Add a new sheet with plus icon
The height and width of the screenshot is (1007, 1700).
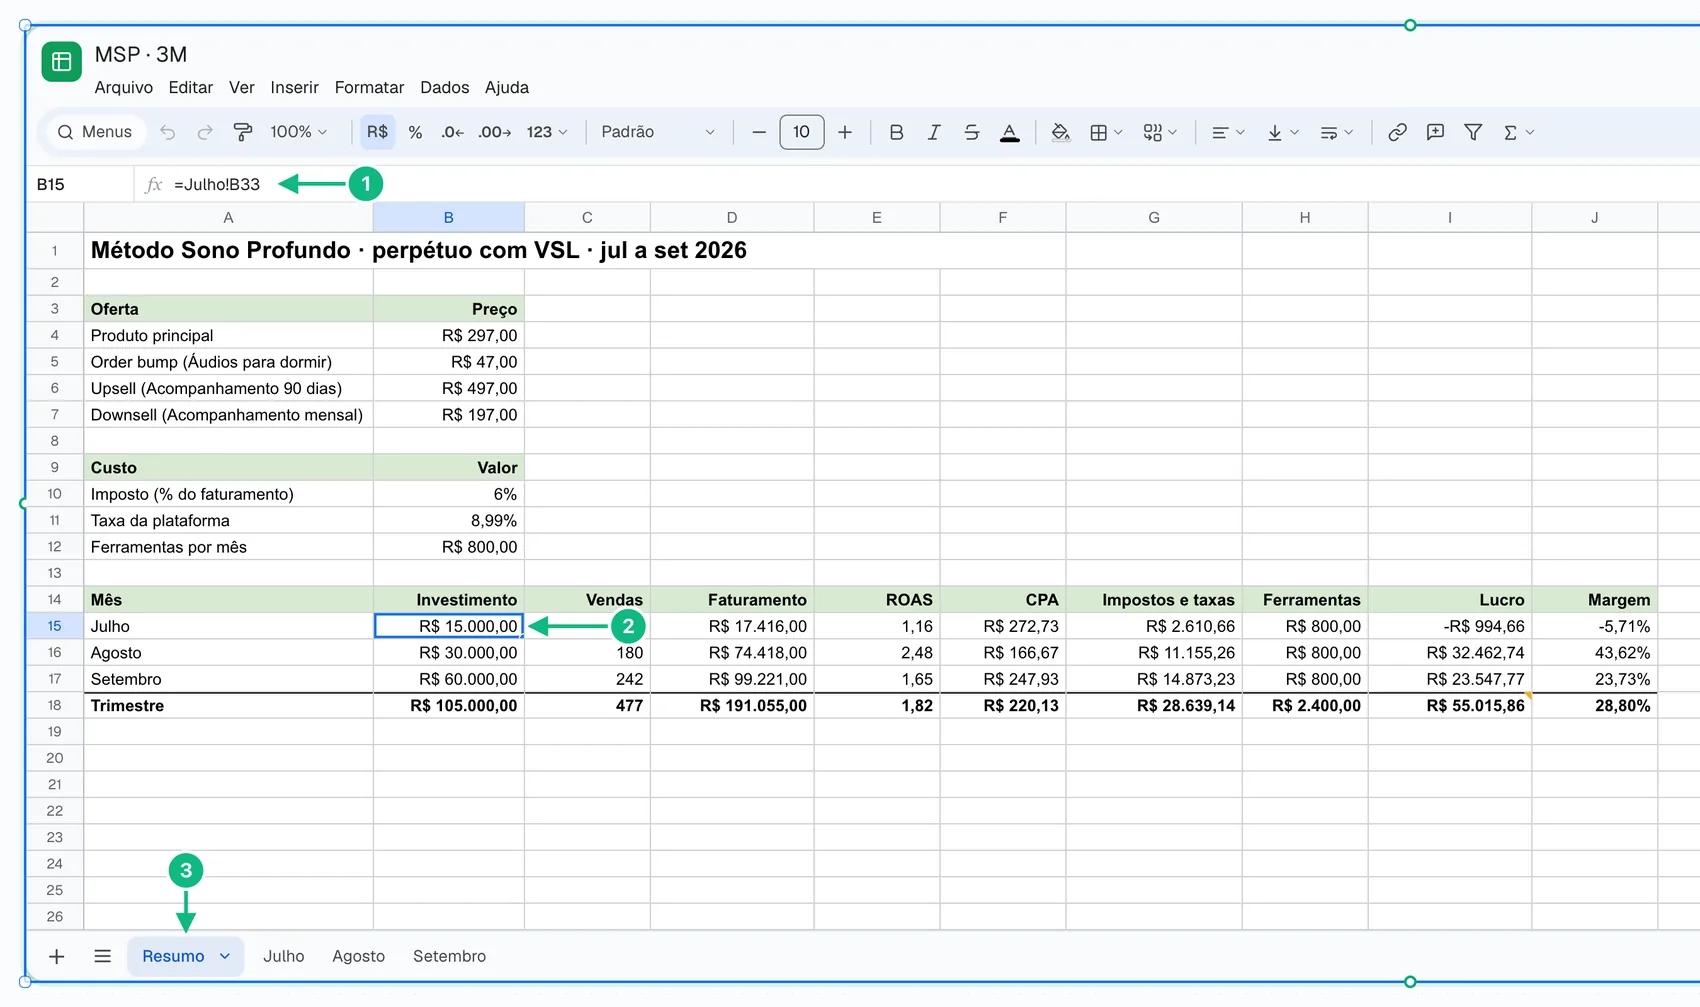57,956
